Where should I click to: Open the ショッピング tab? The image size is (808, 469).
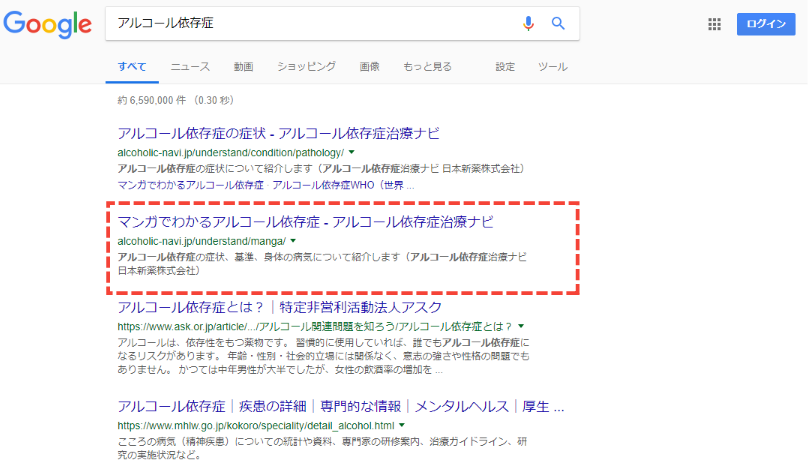coord(306,66)
